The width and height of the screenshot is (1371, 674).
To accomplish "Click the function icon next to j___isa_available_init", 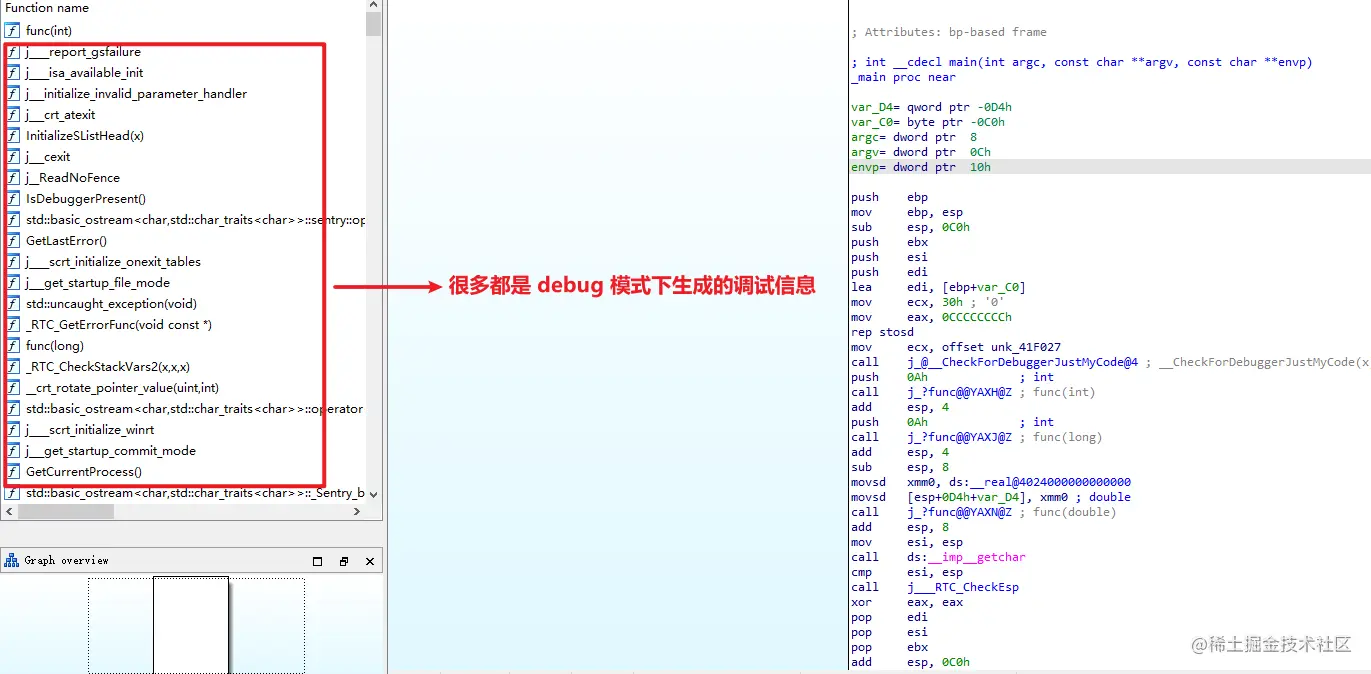I will [12, 72].
